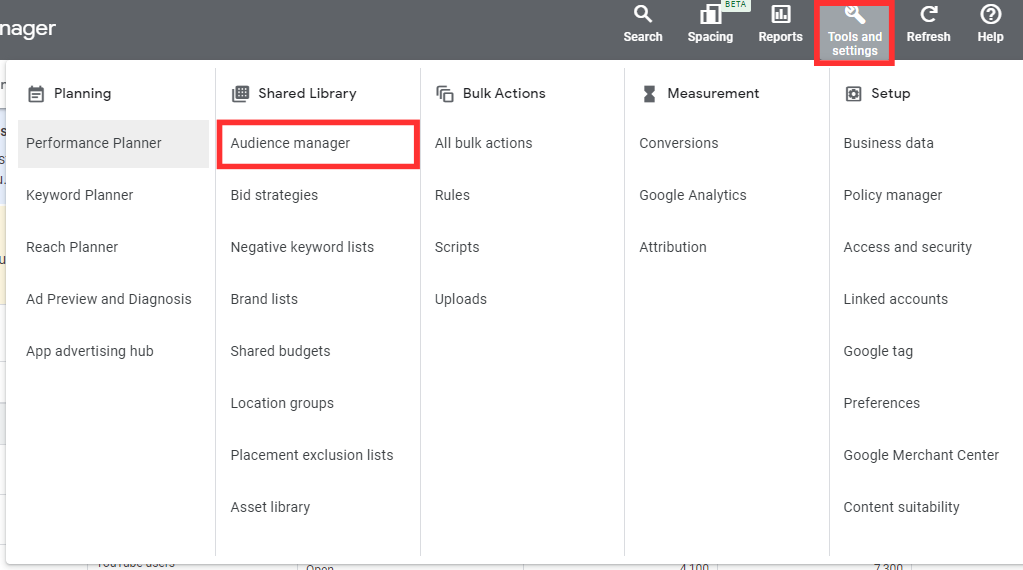Image resolution: width=1023 pixels, height=570 pixels.
Task: Select Attribution
Action: (673, 247)
